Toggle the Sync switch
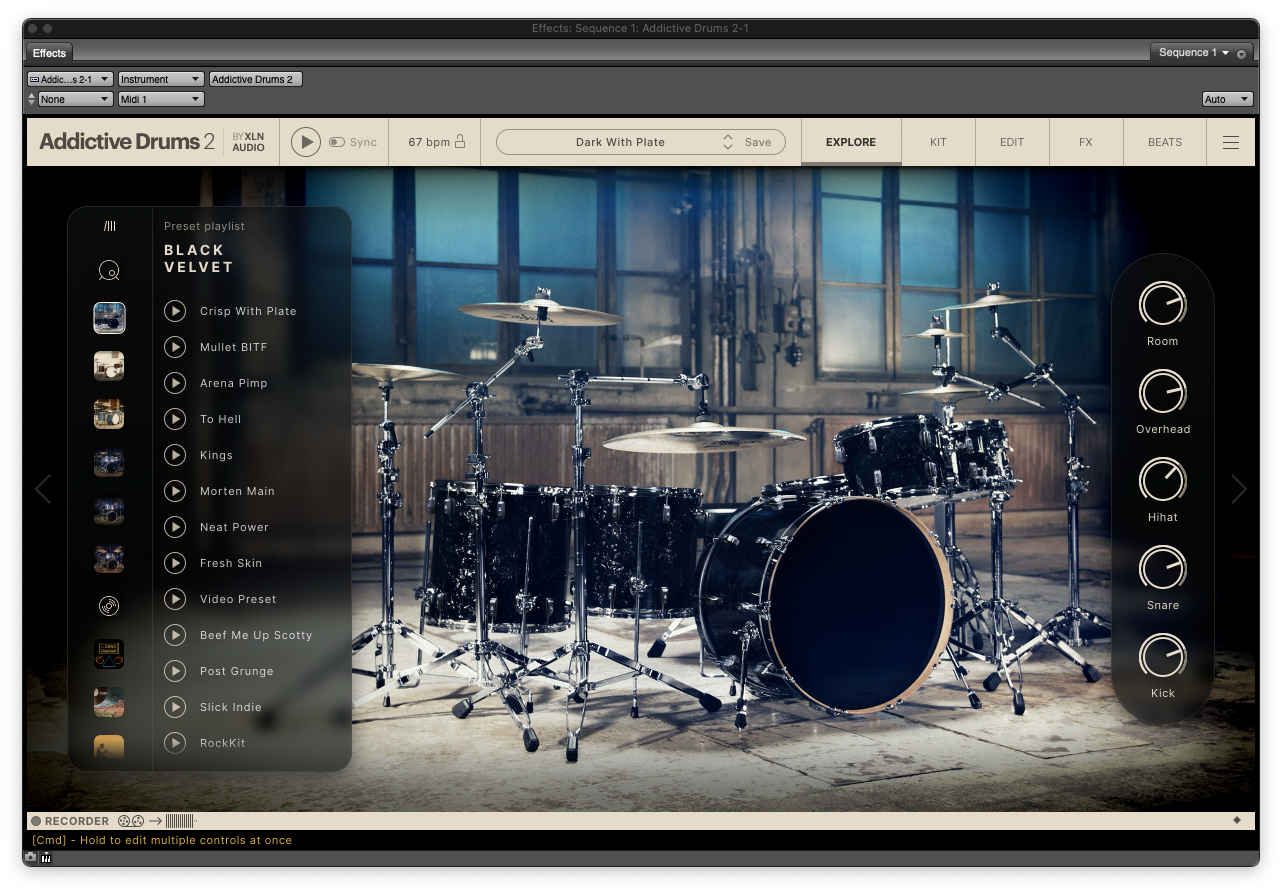This screenshot has height=893, width=1282. coord(337,142)
